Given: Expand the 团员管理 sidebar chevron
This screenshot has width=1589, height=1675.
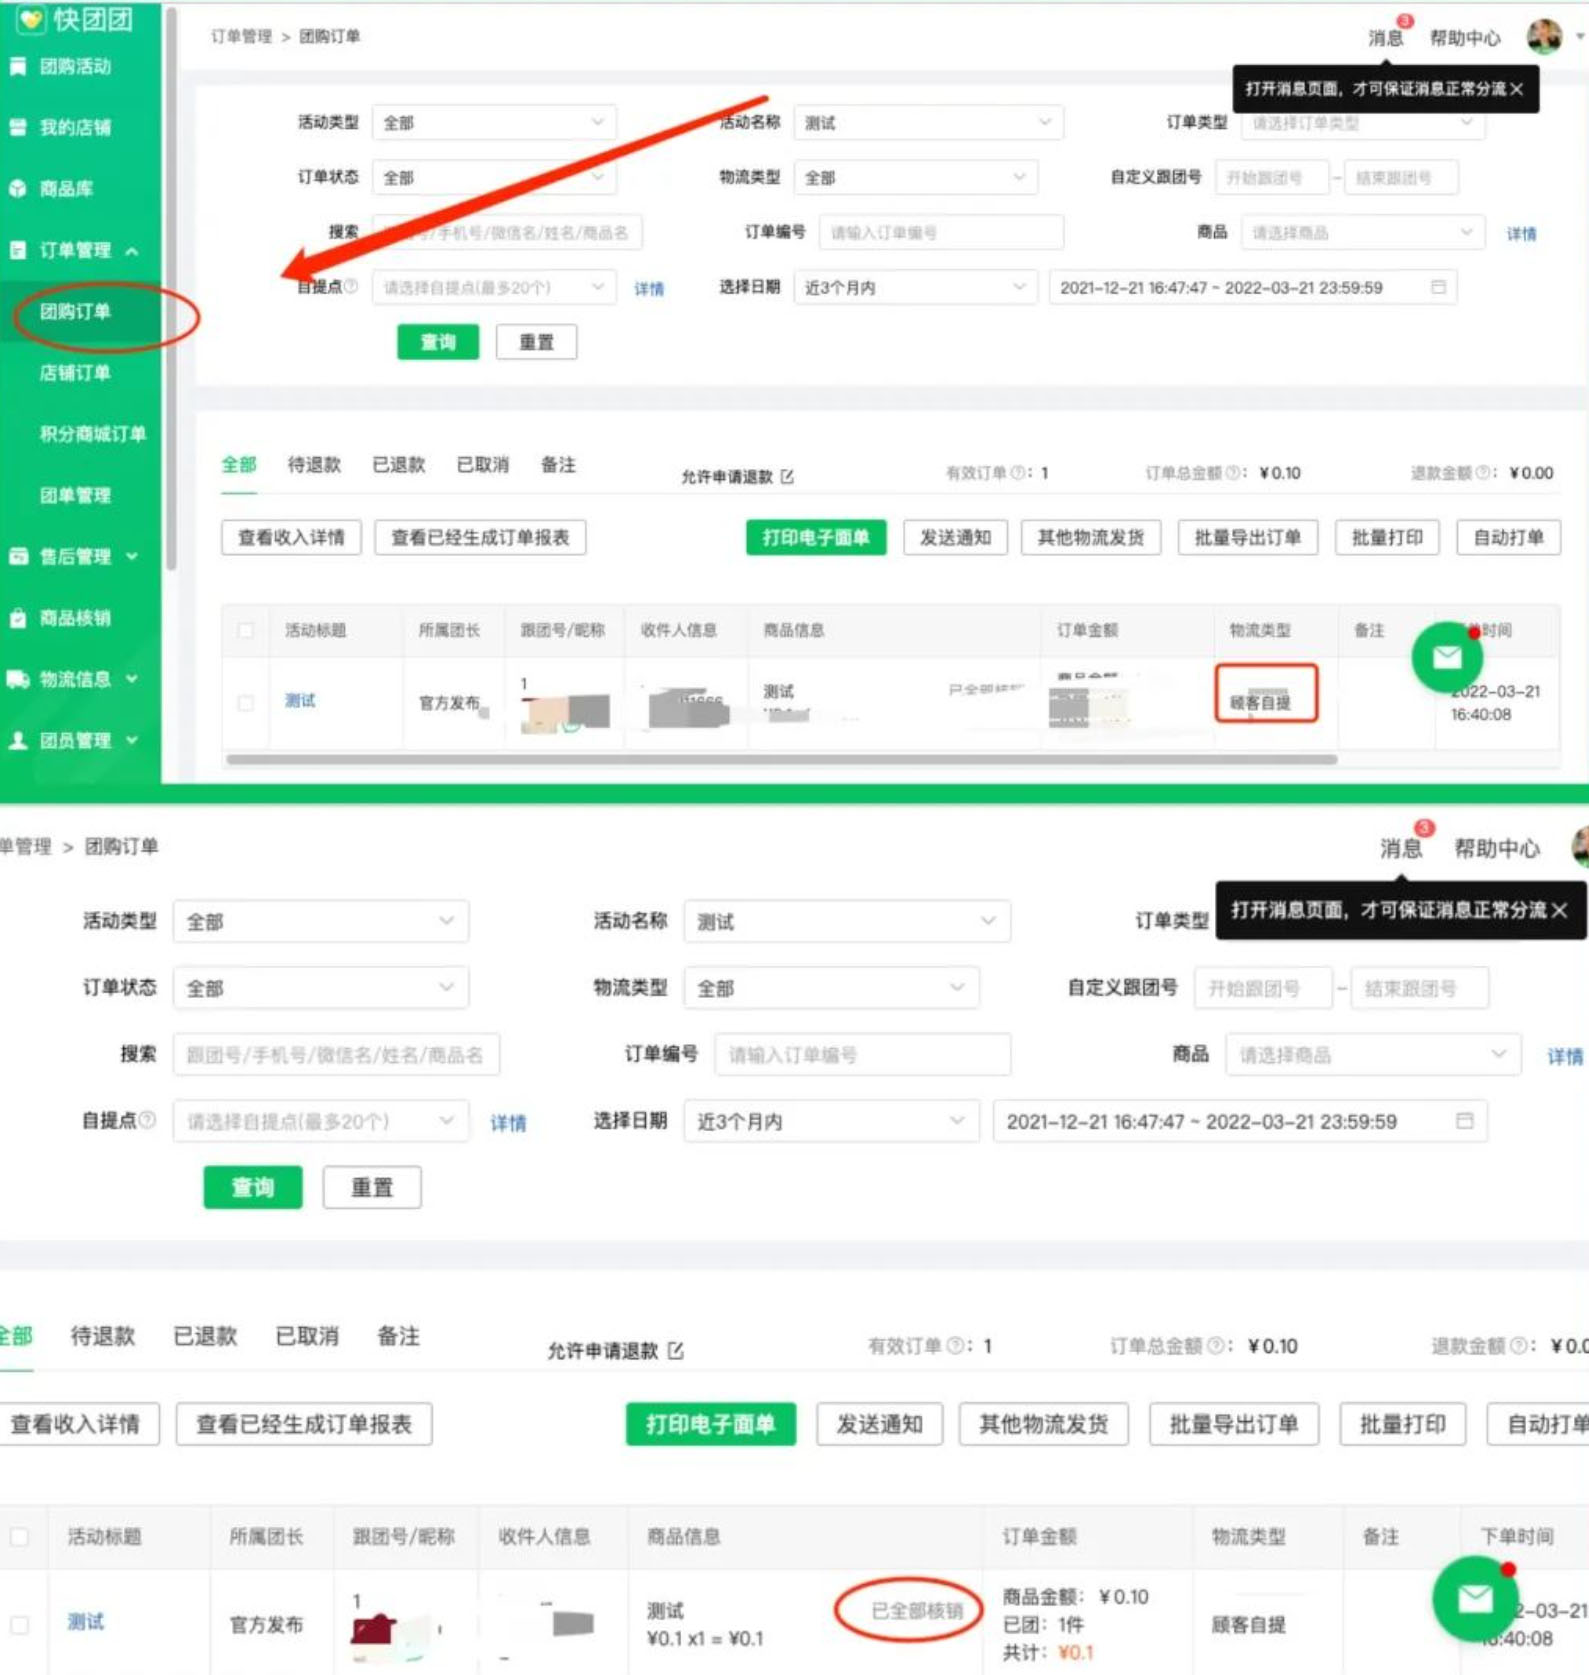Looking at the screenshot, I should pos(132,740).
